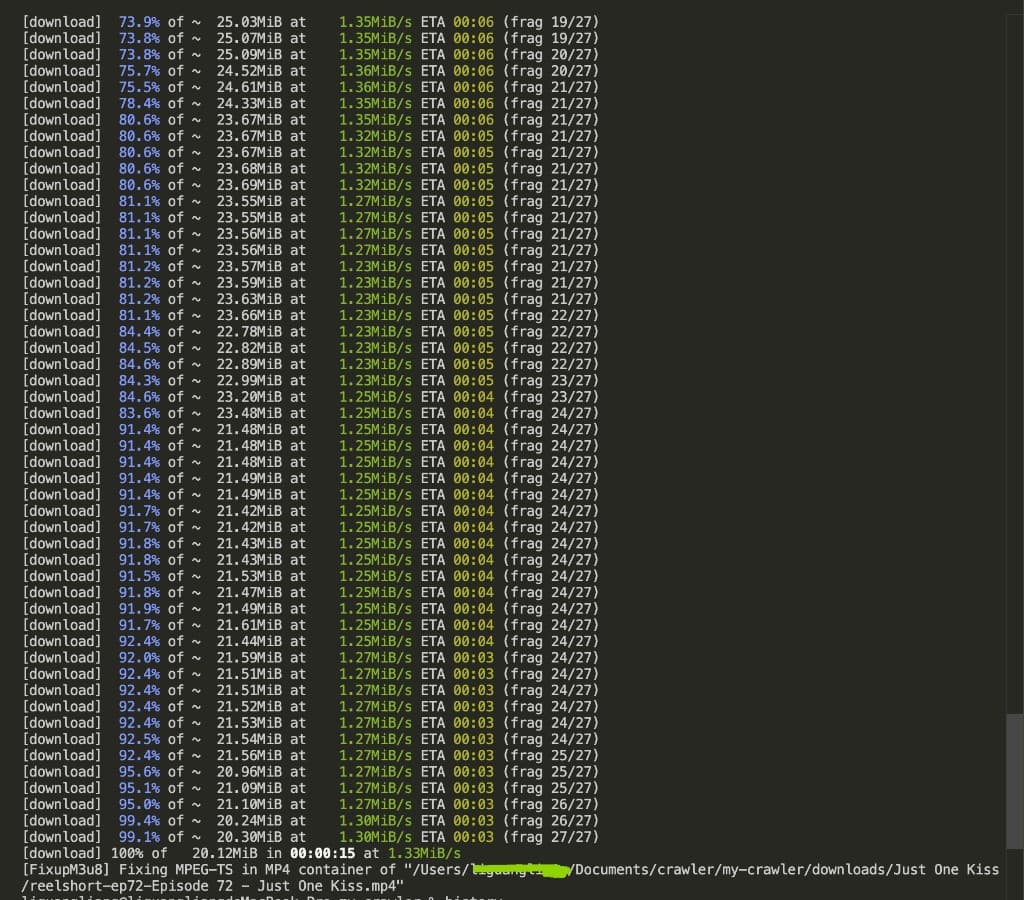The width and height of the screenshot is (1024, 900).
Task: Click the '99.4%' percentage
Action: 139,821
